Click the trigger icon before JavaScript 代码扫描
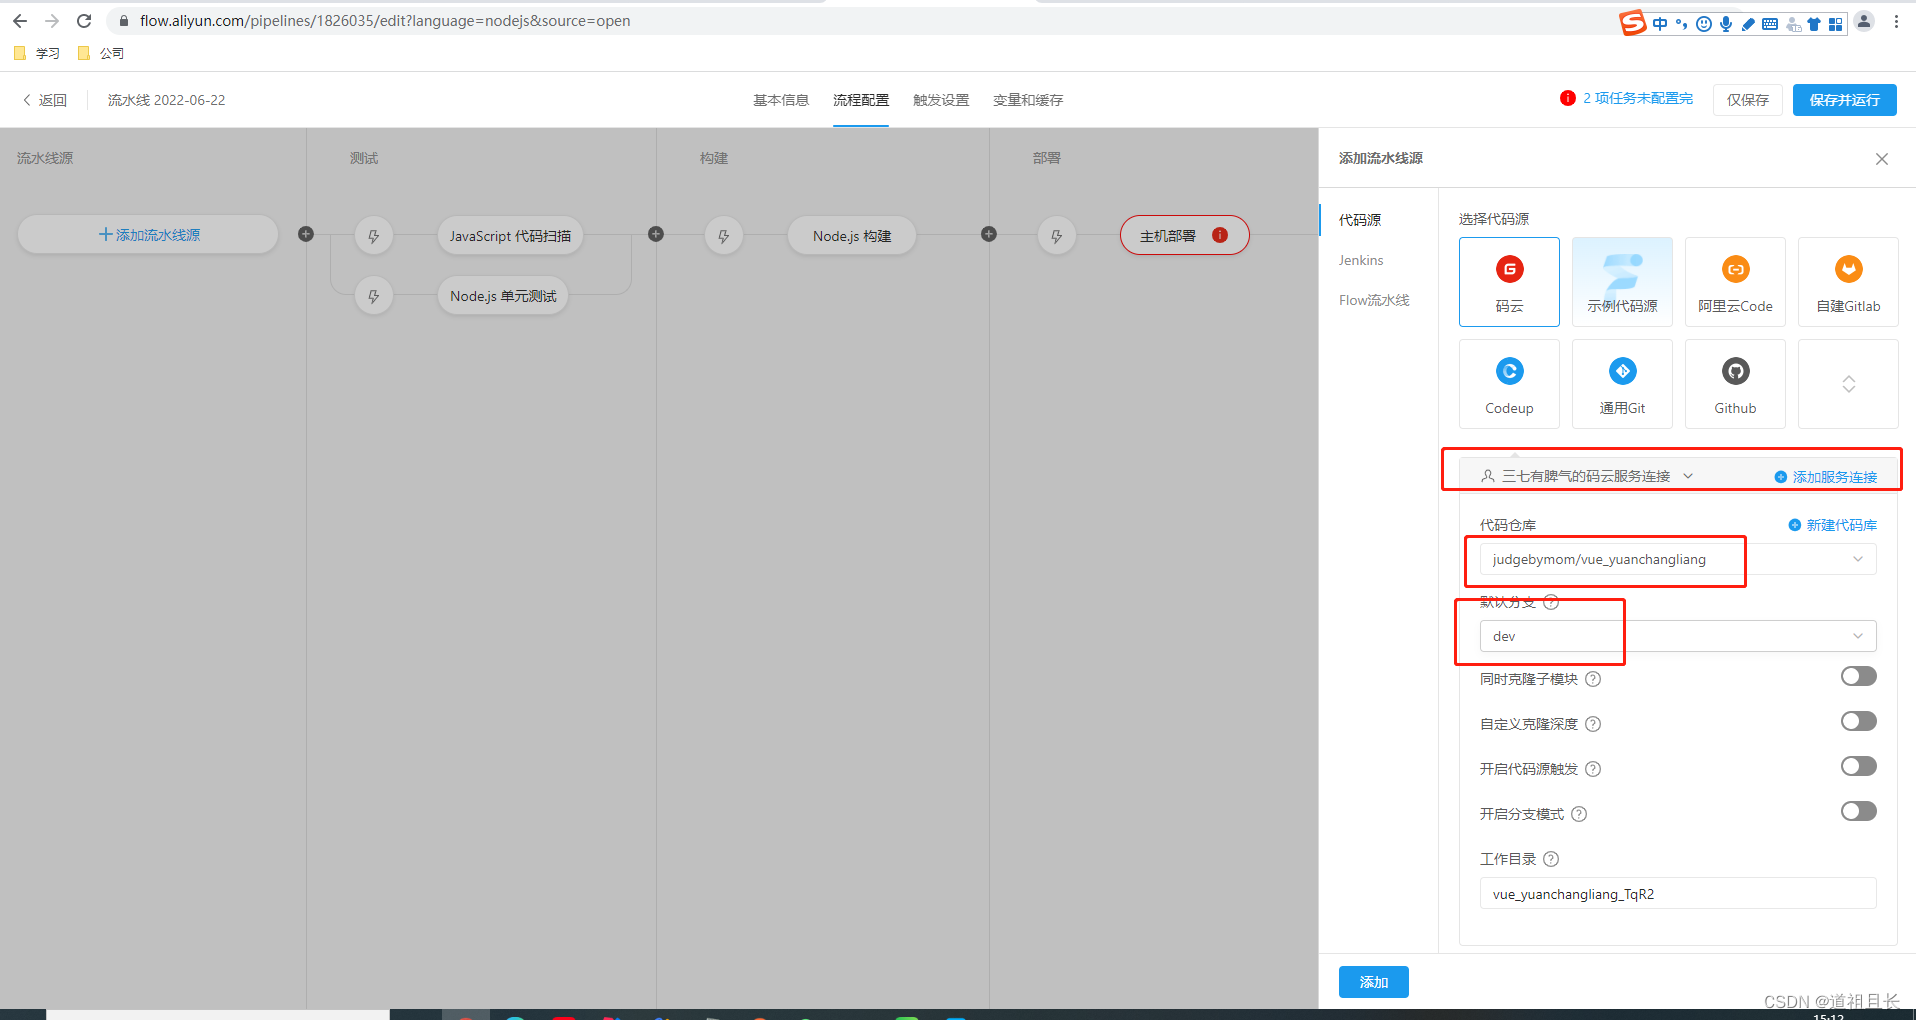 [374, 236]
